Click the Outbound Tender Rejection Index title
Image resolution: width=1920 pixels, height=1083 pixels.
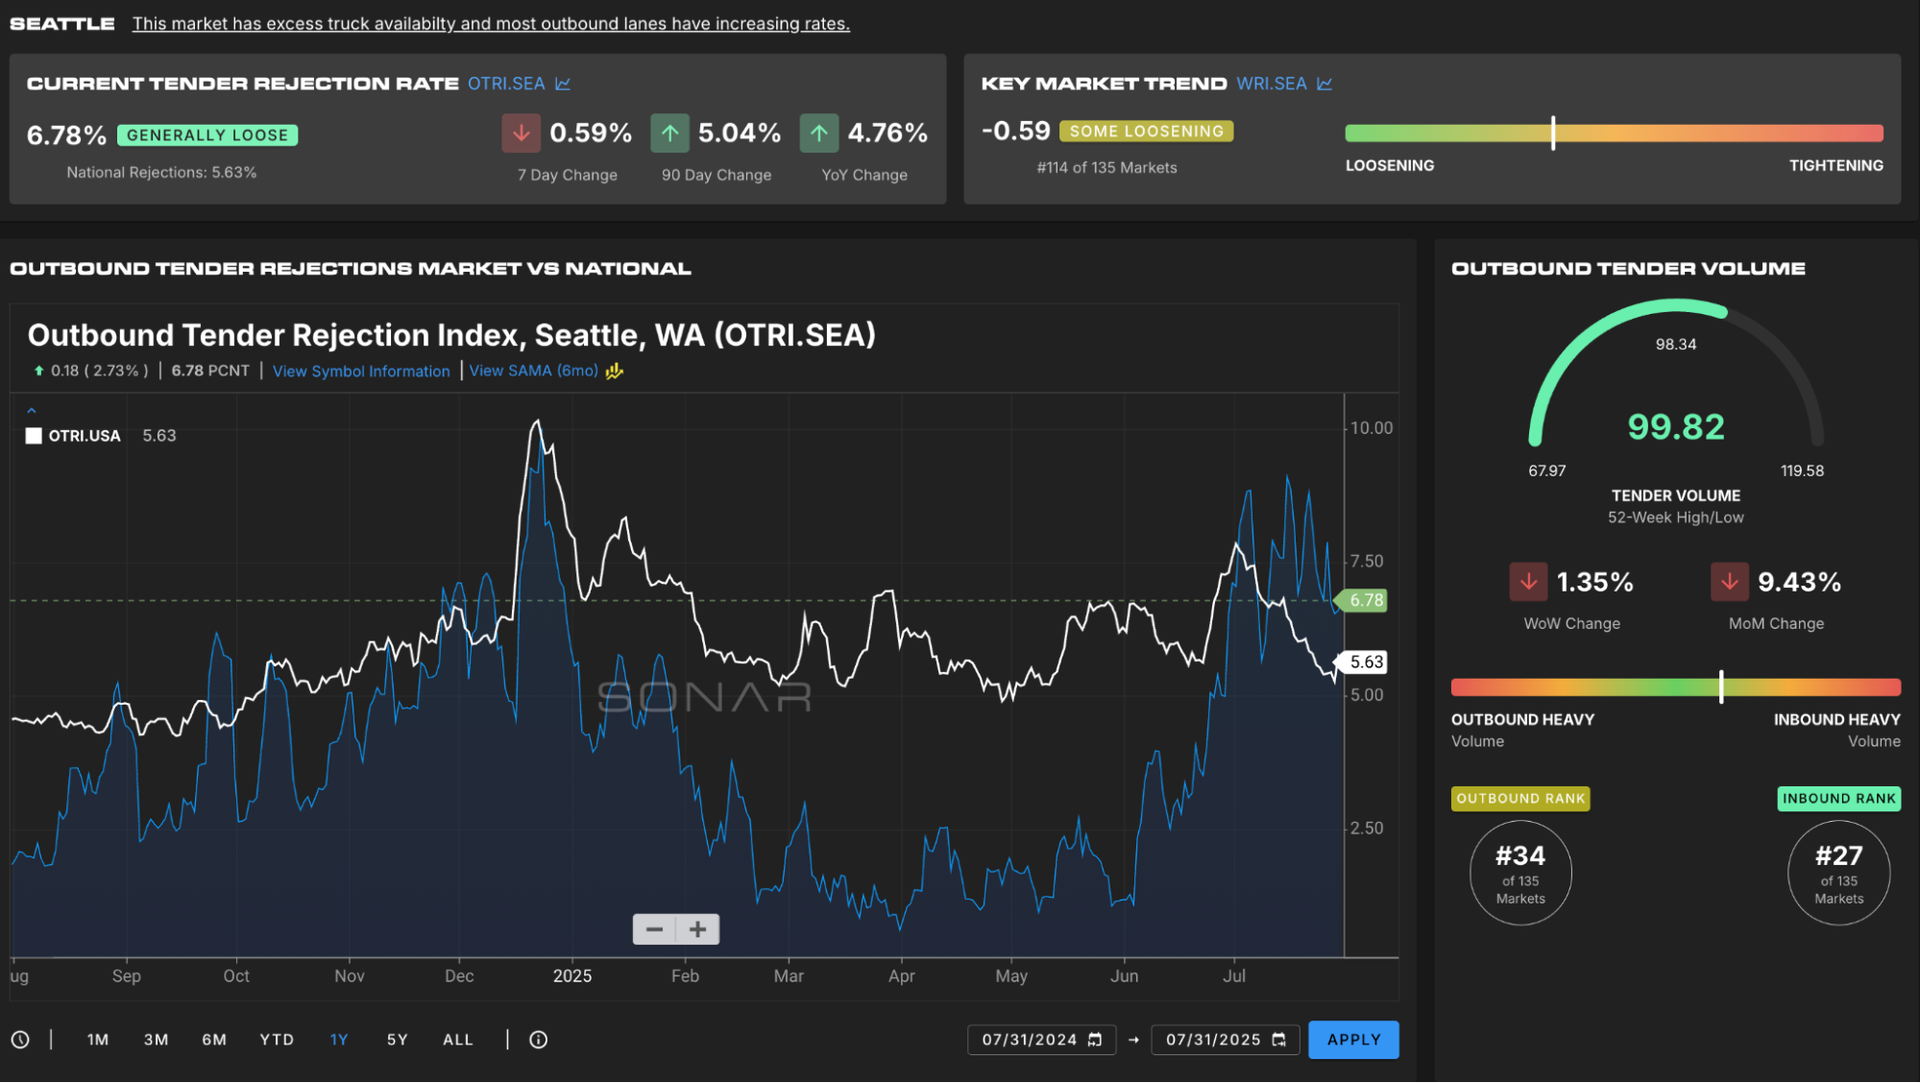pyautogui.click(x=451, y=335)
